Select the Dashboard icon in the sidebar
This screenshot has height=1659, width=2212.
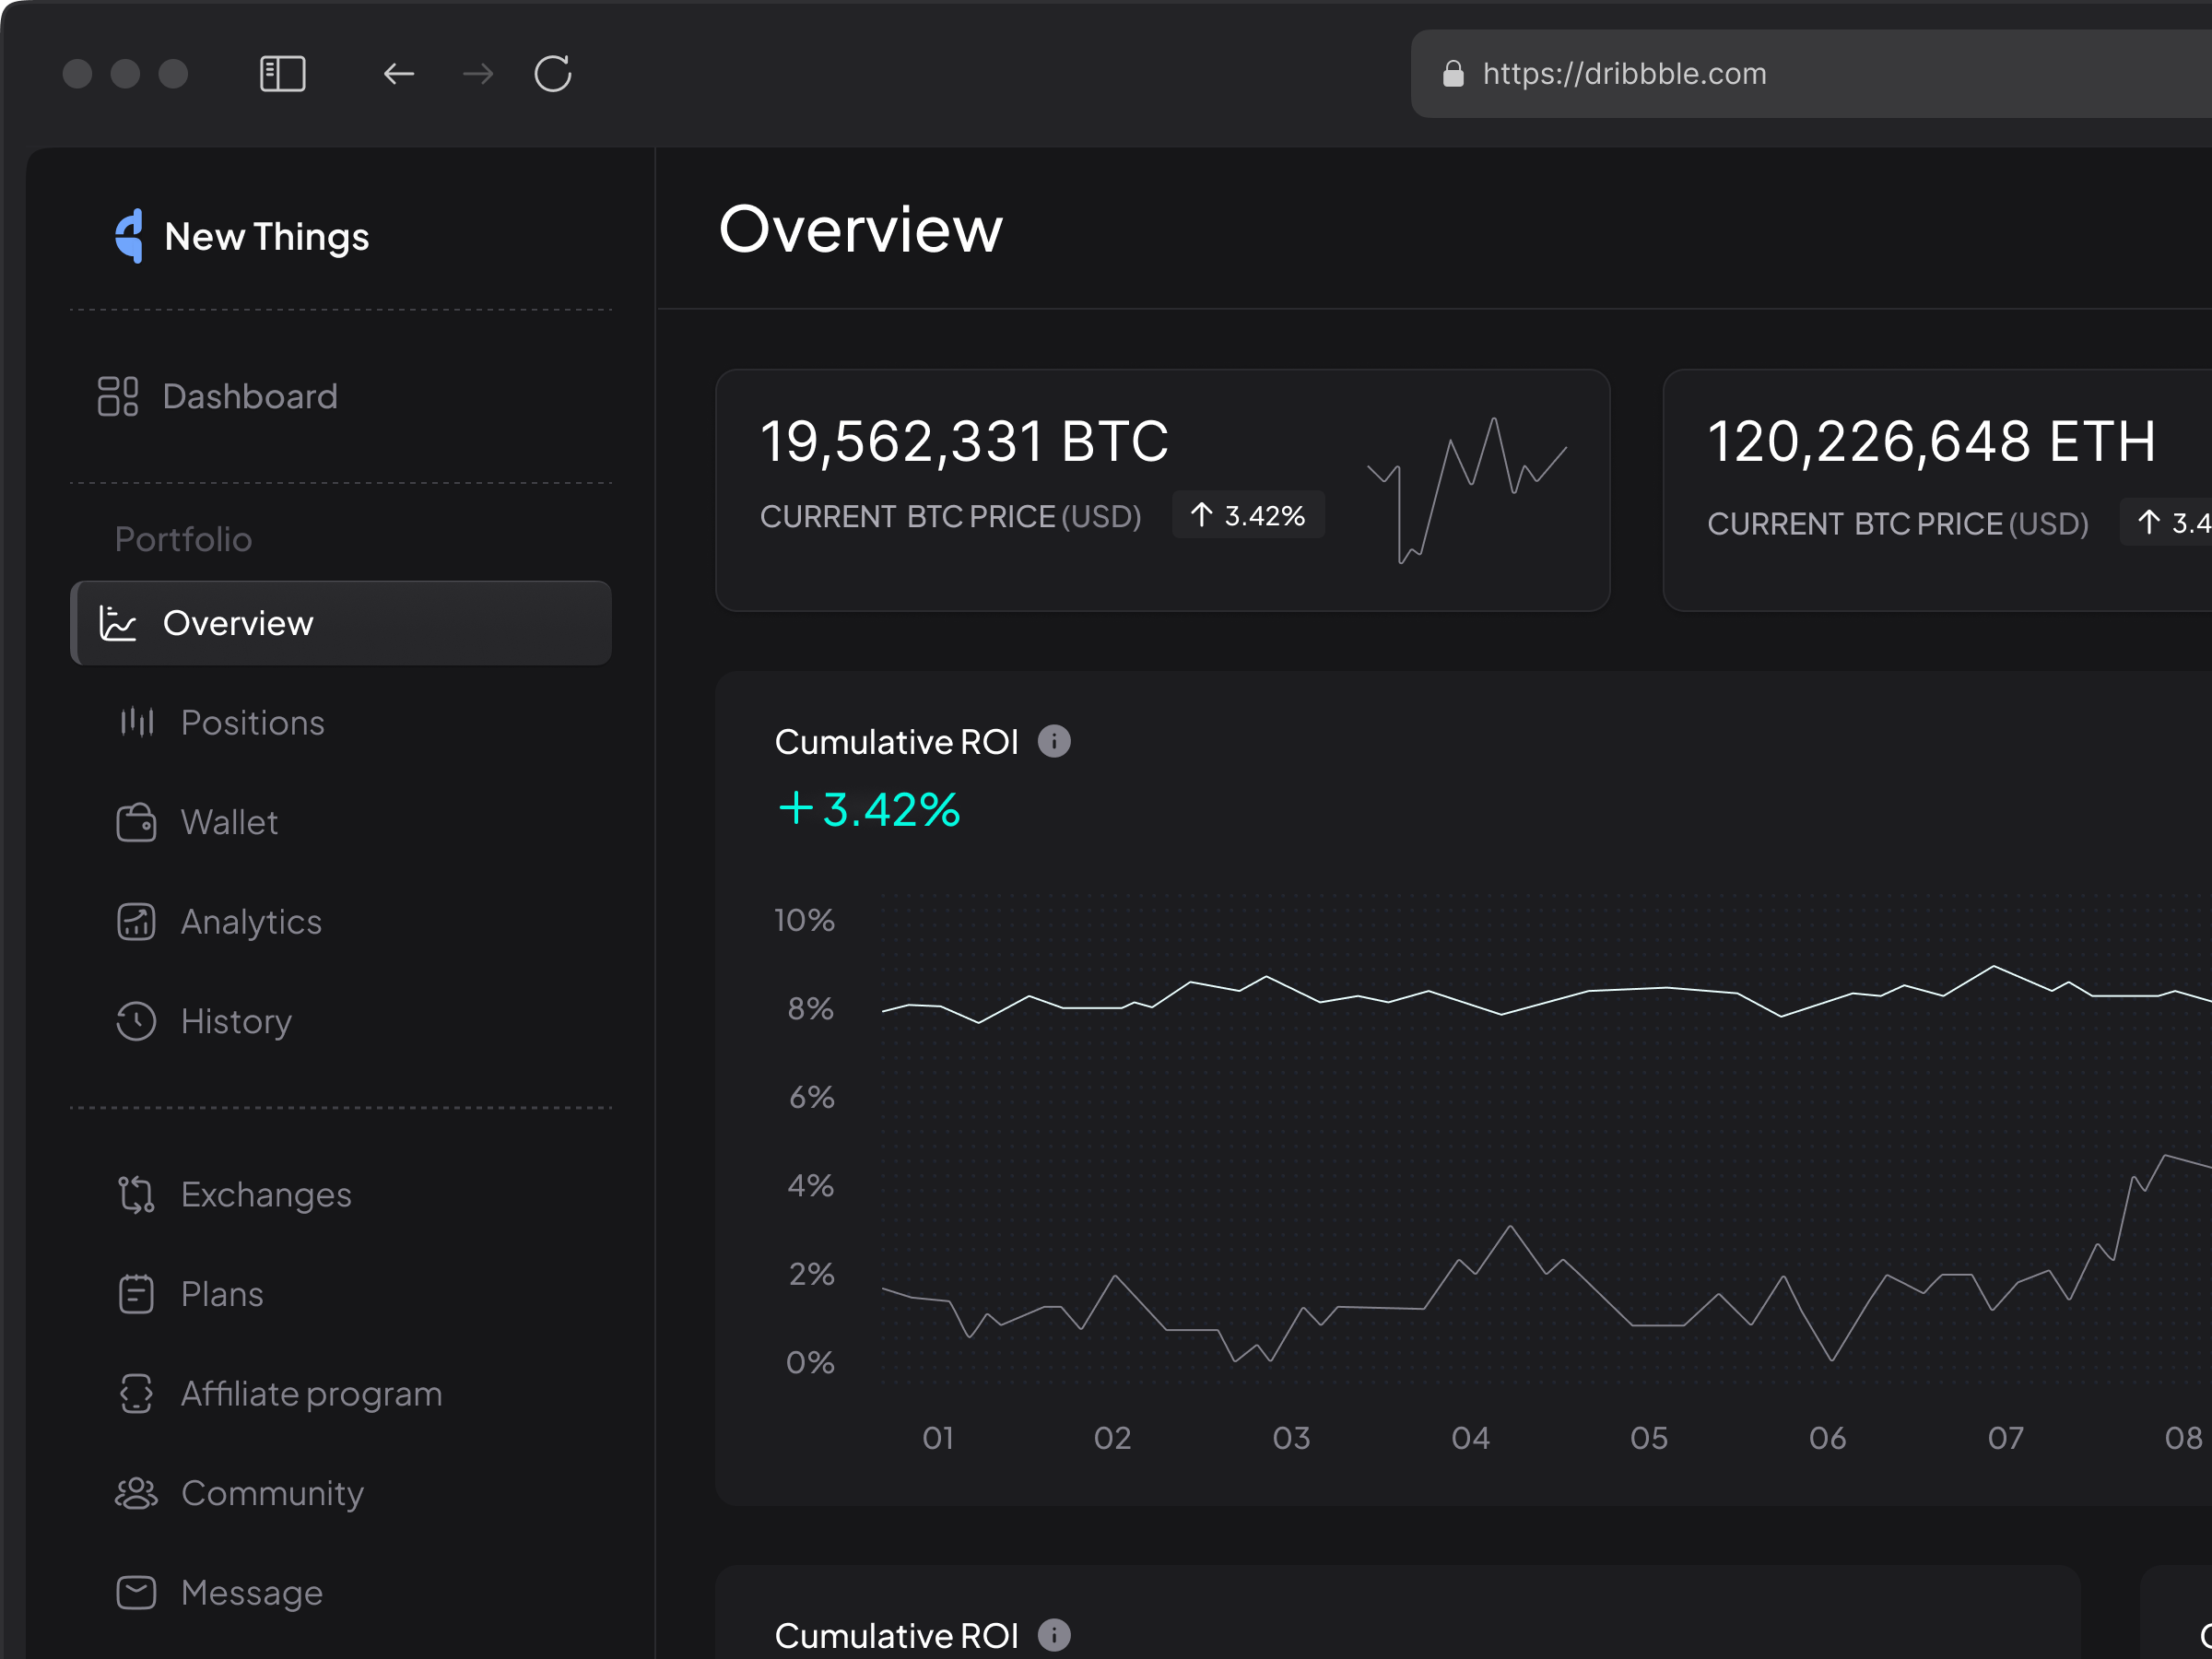pyautogui.click(x=117, y=396)
